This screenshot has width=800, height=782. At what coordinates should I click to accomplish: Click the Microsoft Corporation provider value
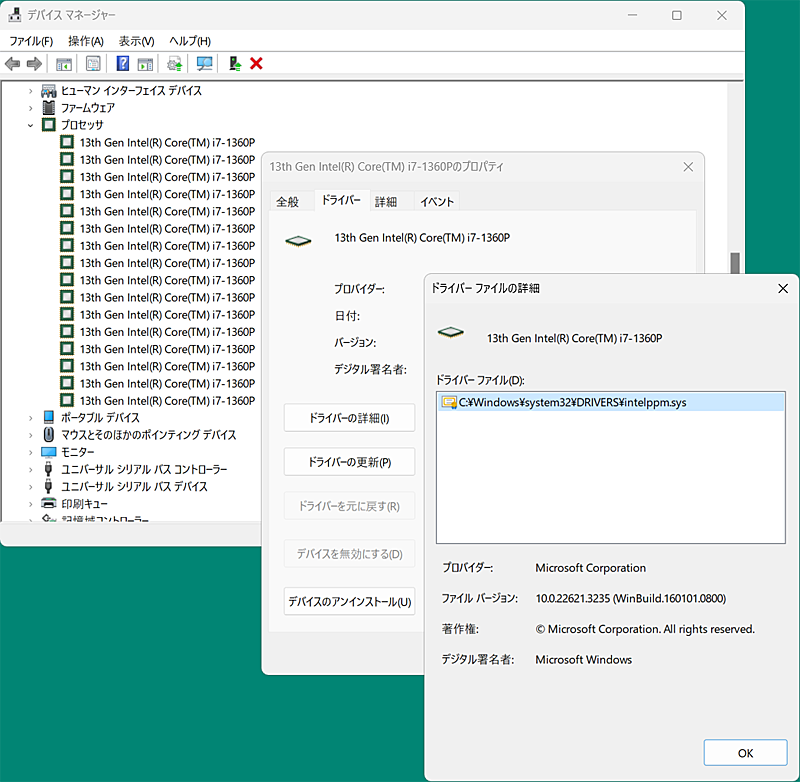pos(590,568)
